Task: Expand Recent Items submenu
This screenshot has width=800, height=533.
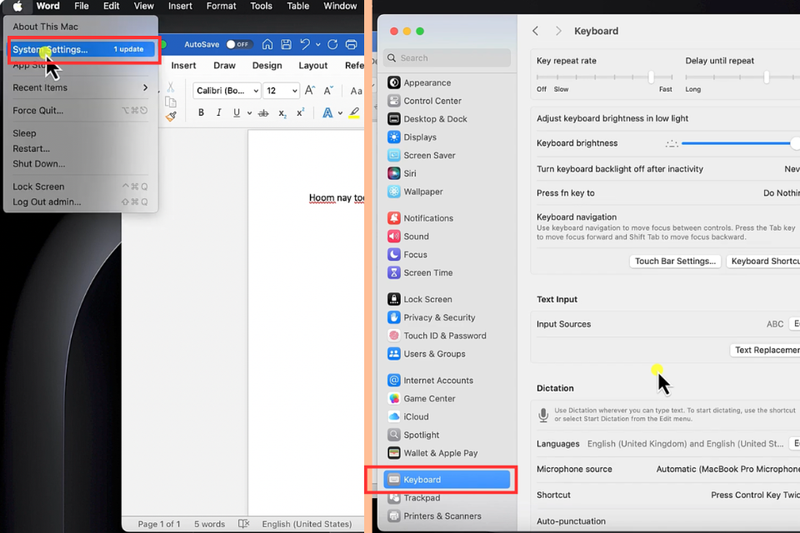Action: tap(80, 88)
